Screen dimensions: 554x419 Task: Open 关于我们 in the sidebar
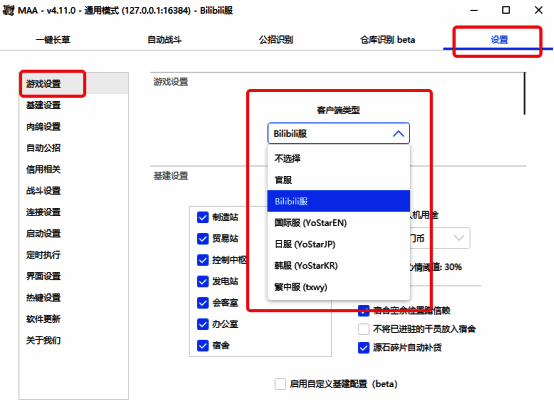[x=73, y=340]
